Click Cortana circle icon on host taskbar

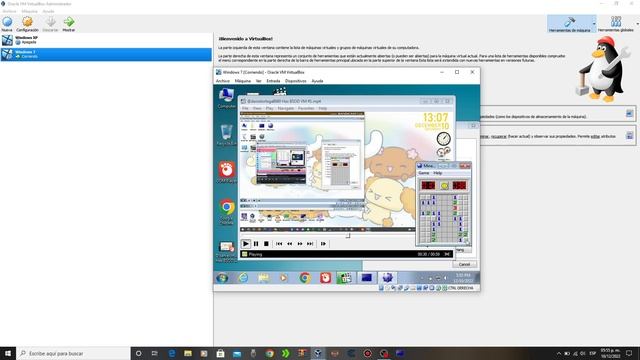(138, 353)
